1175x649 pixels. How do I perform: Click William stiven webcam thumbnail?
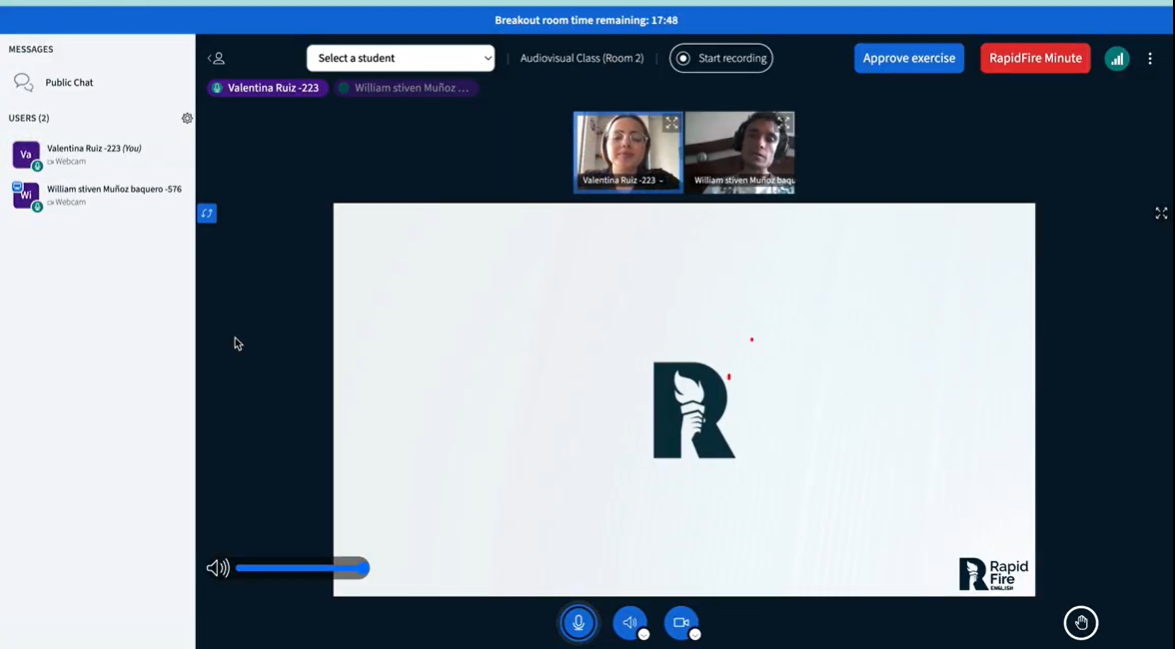740,153
